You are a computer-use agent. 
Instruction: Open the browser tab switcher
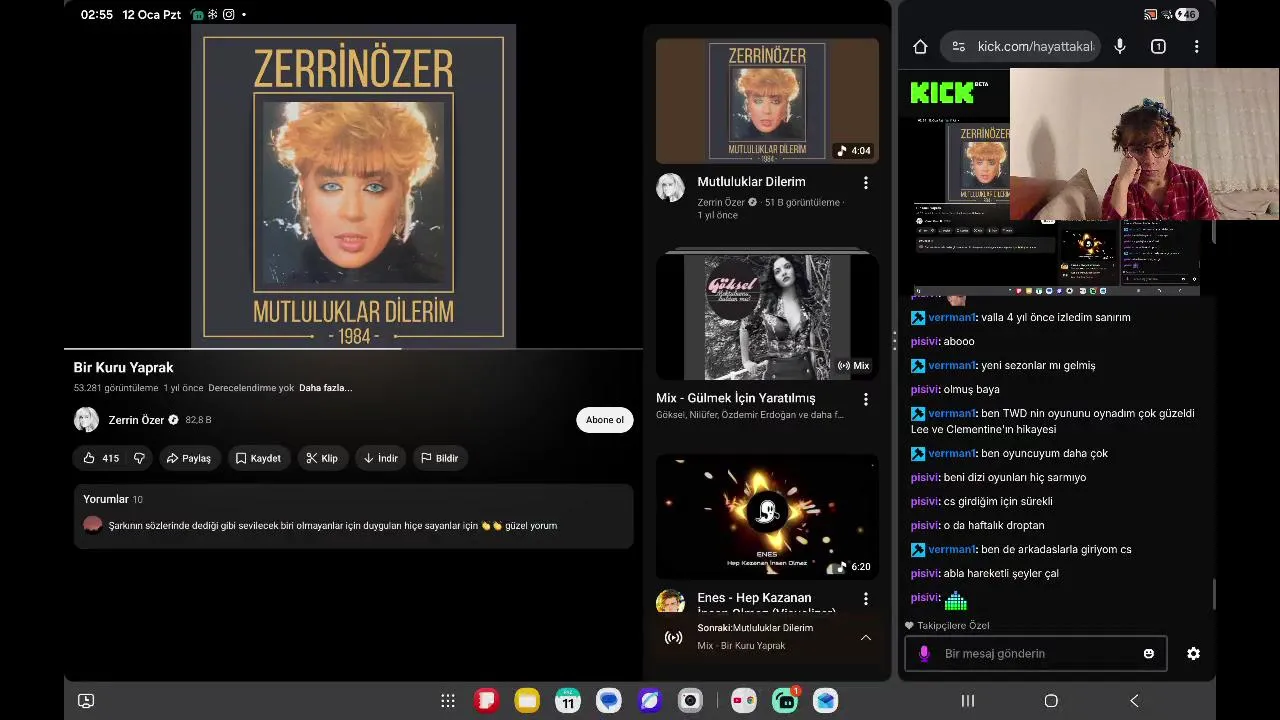click(1158, 47)
